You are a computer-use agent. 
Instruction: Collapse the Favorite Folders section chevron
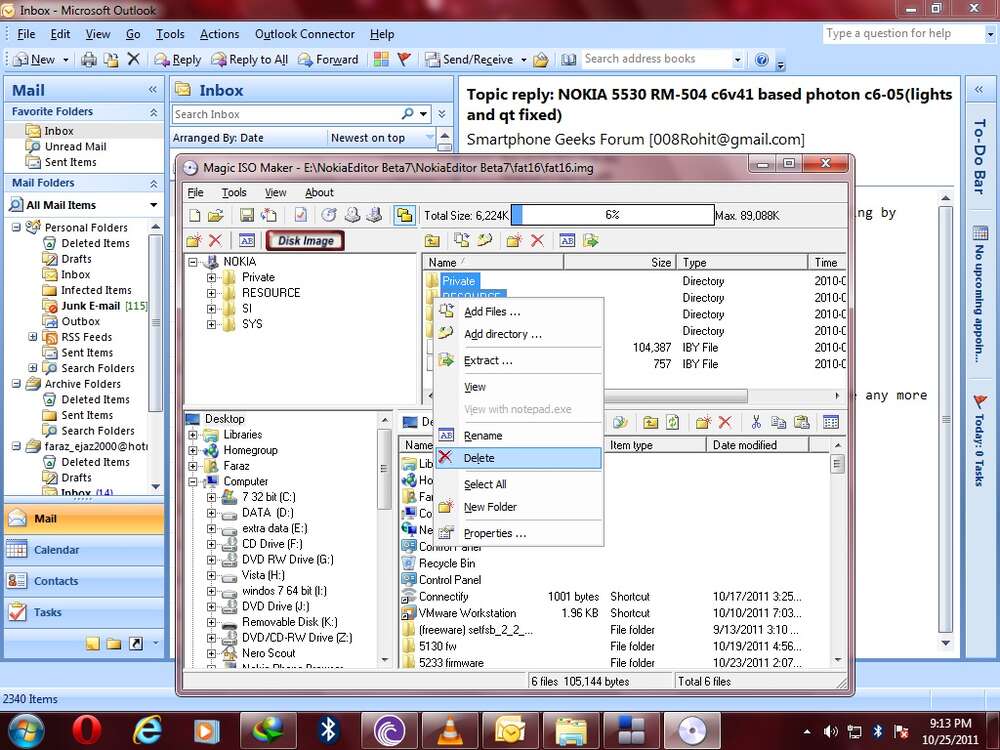tap(153, 112)
